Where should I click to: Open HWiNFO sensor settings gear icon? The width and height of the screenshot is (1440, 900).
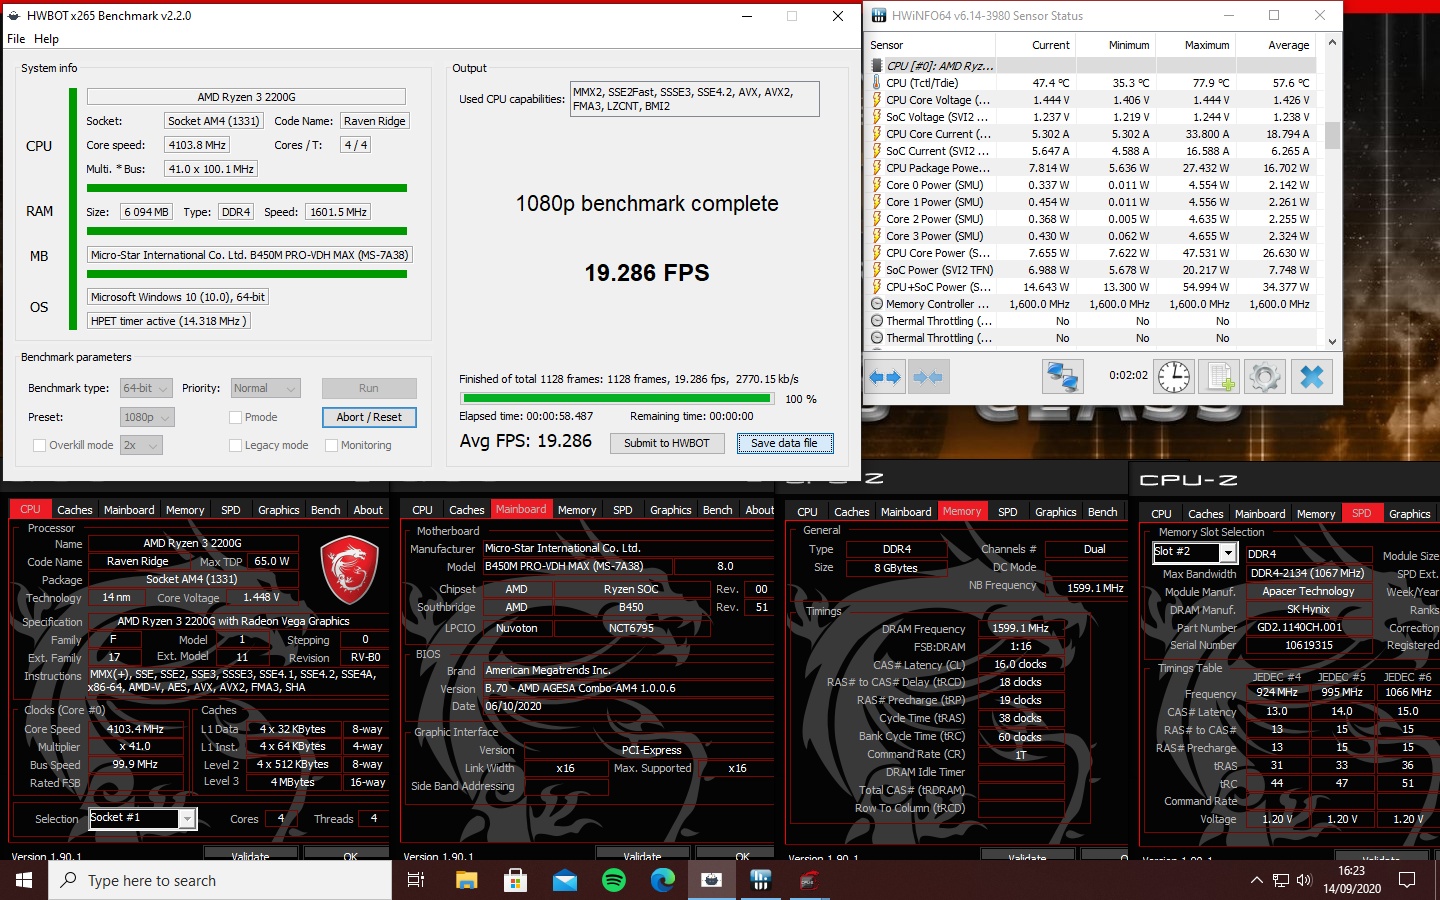point(1264,377)
